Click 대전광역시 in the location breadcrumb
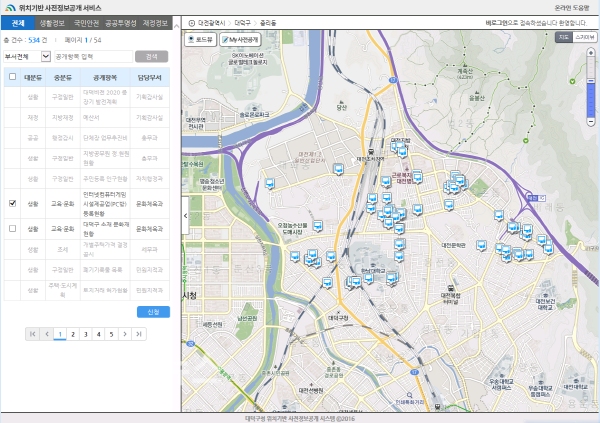This screenshot has height=423, width=600. [212, 21]
